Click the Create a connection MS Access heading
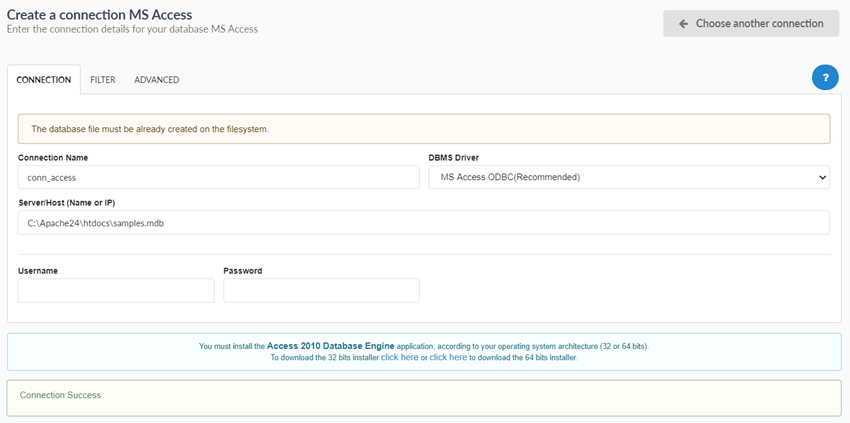Viewport: 850px width, 423px height. pos(100,14)
